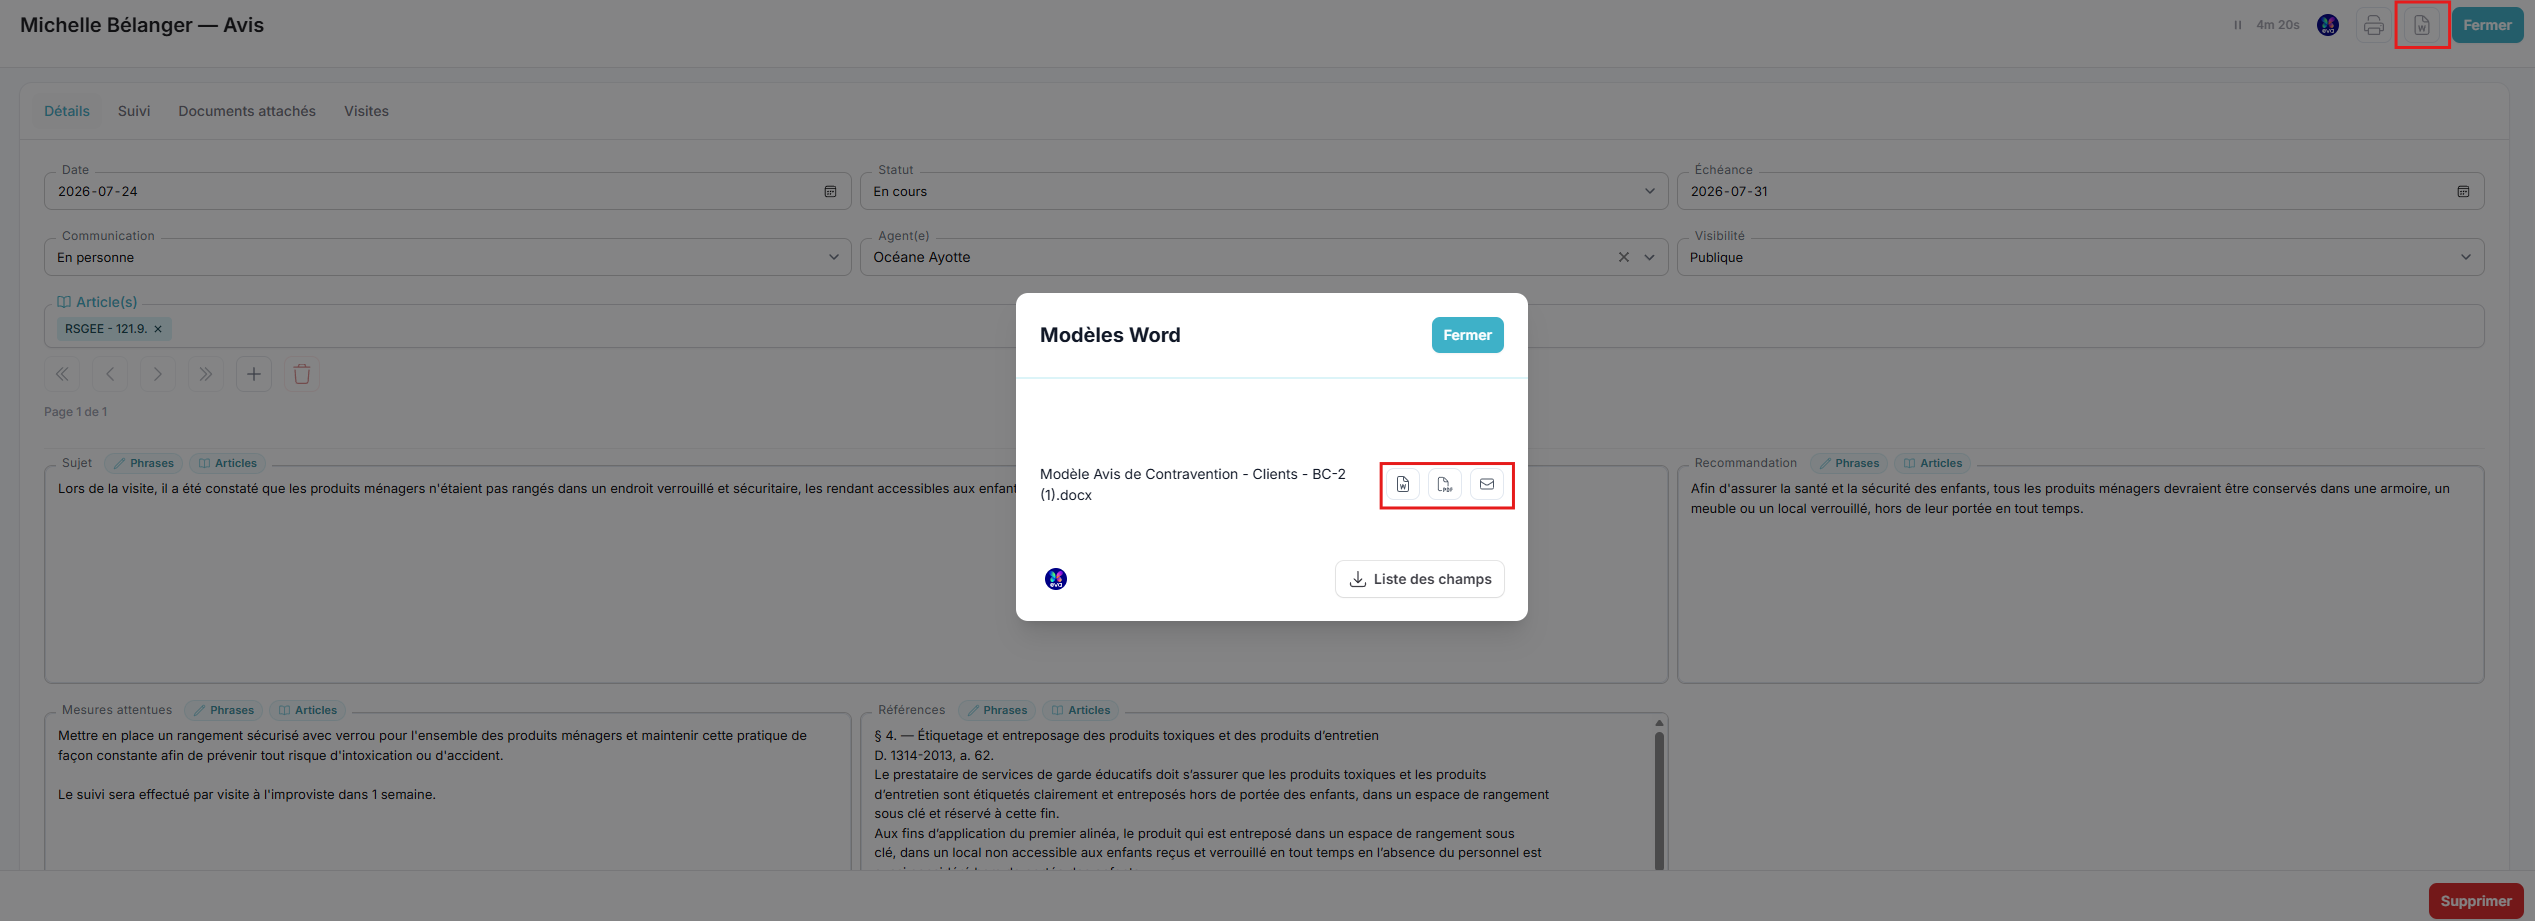
Task: Remove the RSGEE - 121.9. article tag
Action: (x=158, y=329)
